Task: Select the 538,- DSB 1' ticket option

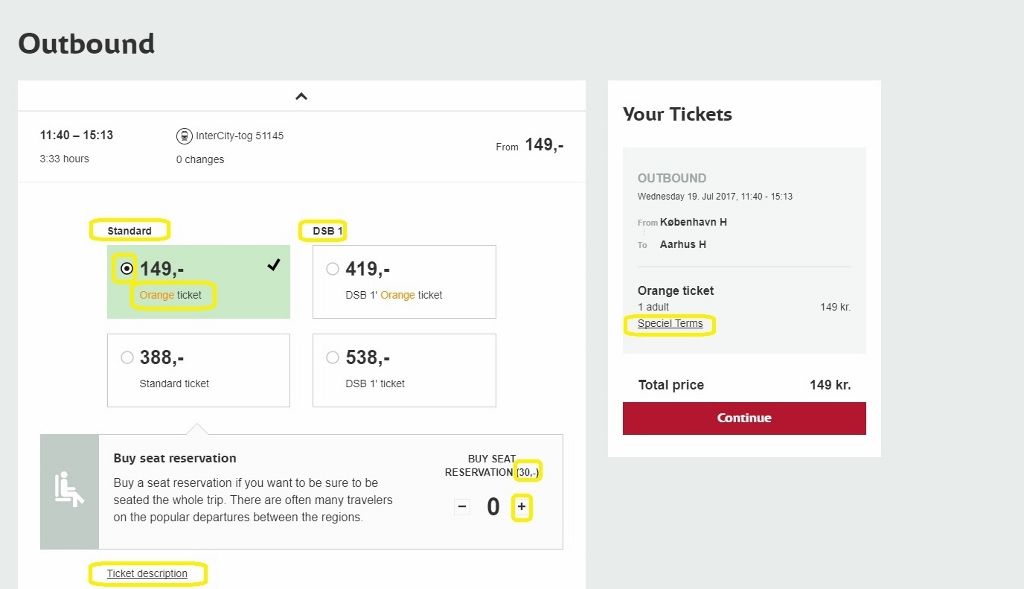Action: pos(333,358)
